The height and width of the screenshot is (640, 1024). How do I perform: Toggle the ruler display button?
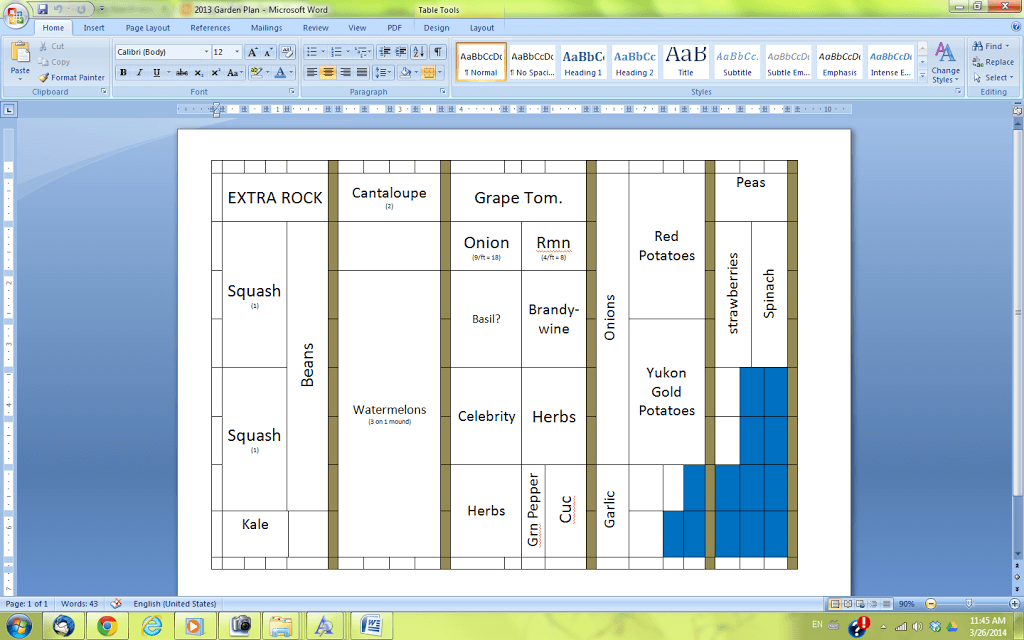1017,111
